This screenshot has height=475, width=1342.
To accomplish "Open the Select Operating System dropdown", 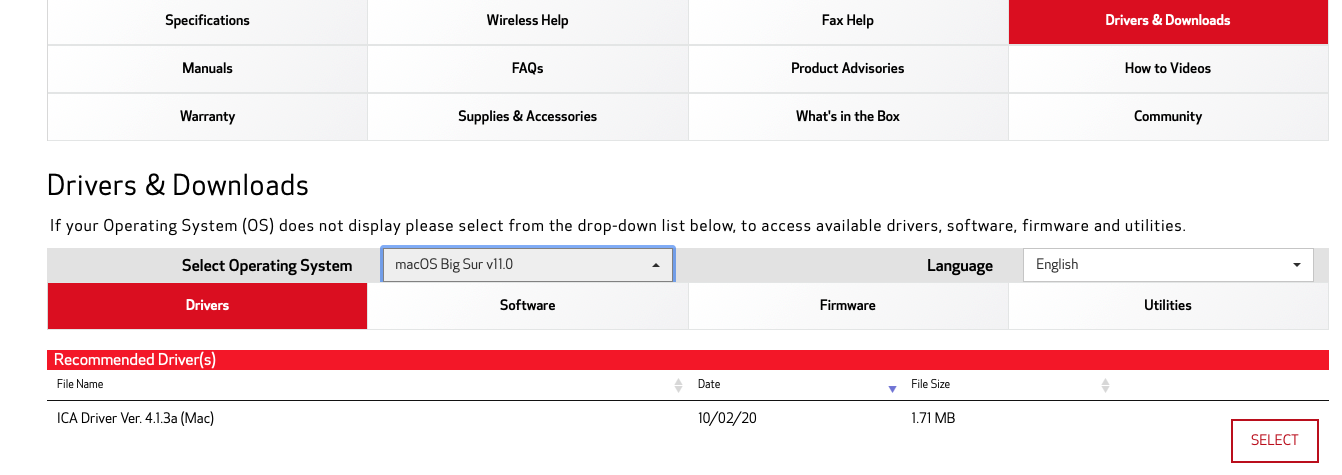I will [x=527, y=265].
